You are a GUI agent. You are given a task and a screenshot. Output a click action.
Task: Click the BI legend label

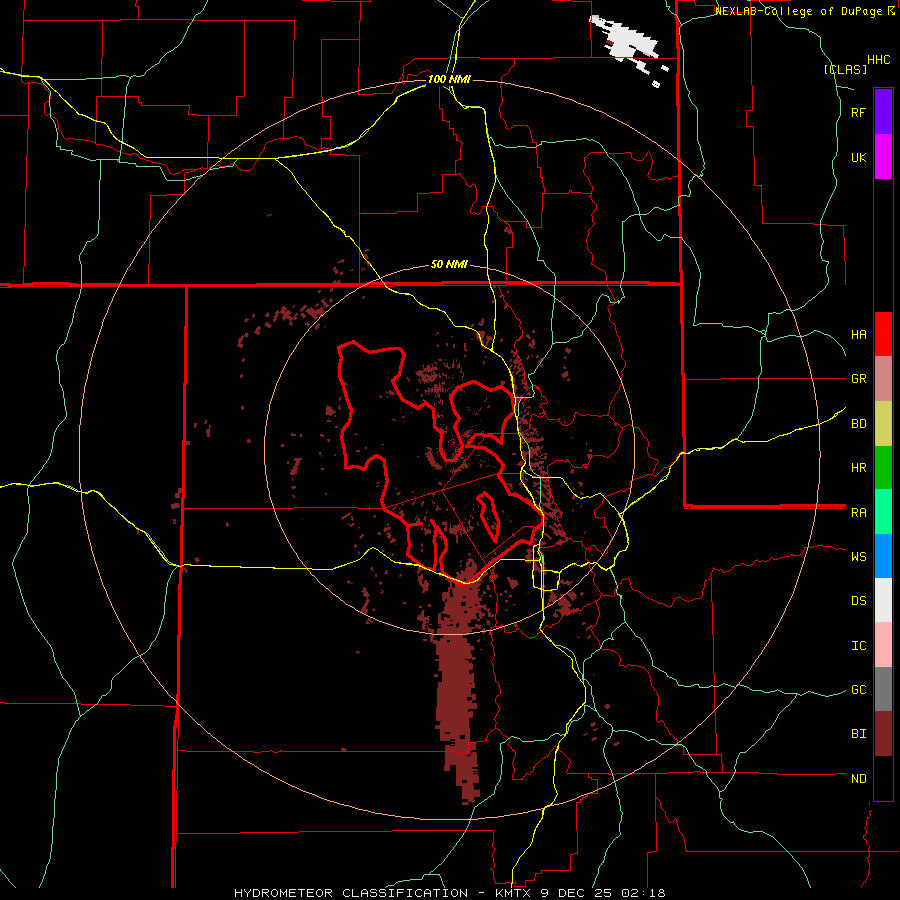point(858,734)
